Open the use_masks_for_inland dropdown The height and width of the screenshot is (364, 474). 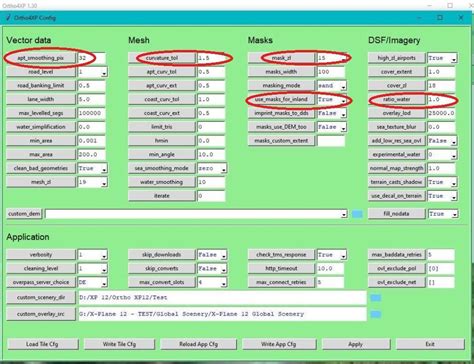(x=343, y=100)
